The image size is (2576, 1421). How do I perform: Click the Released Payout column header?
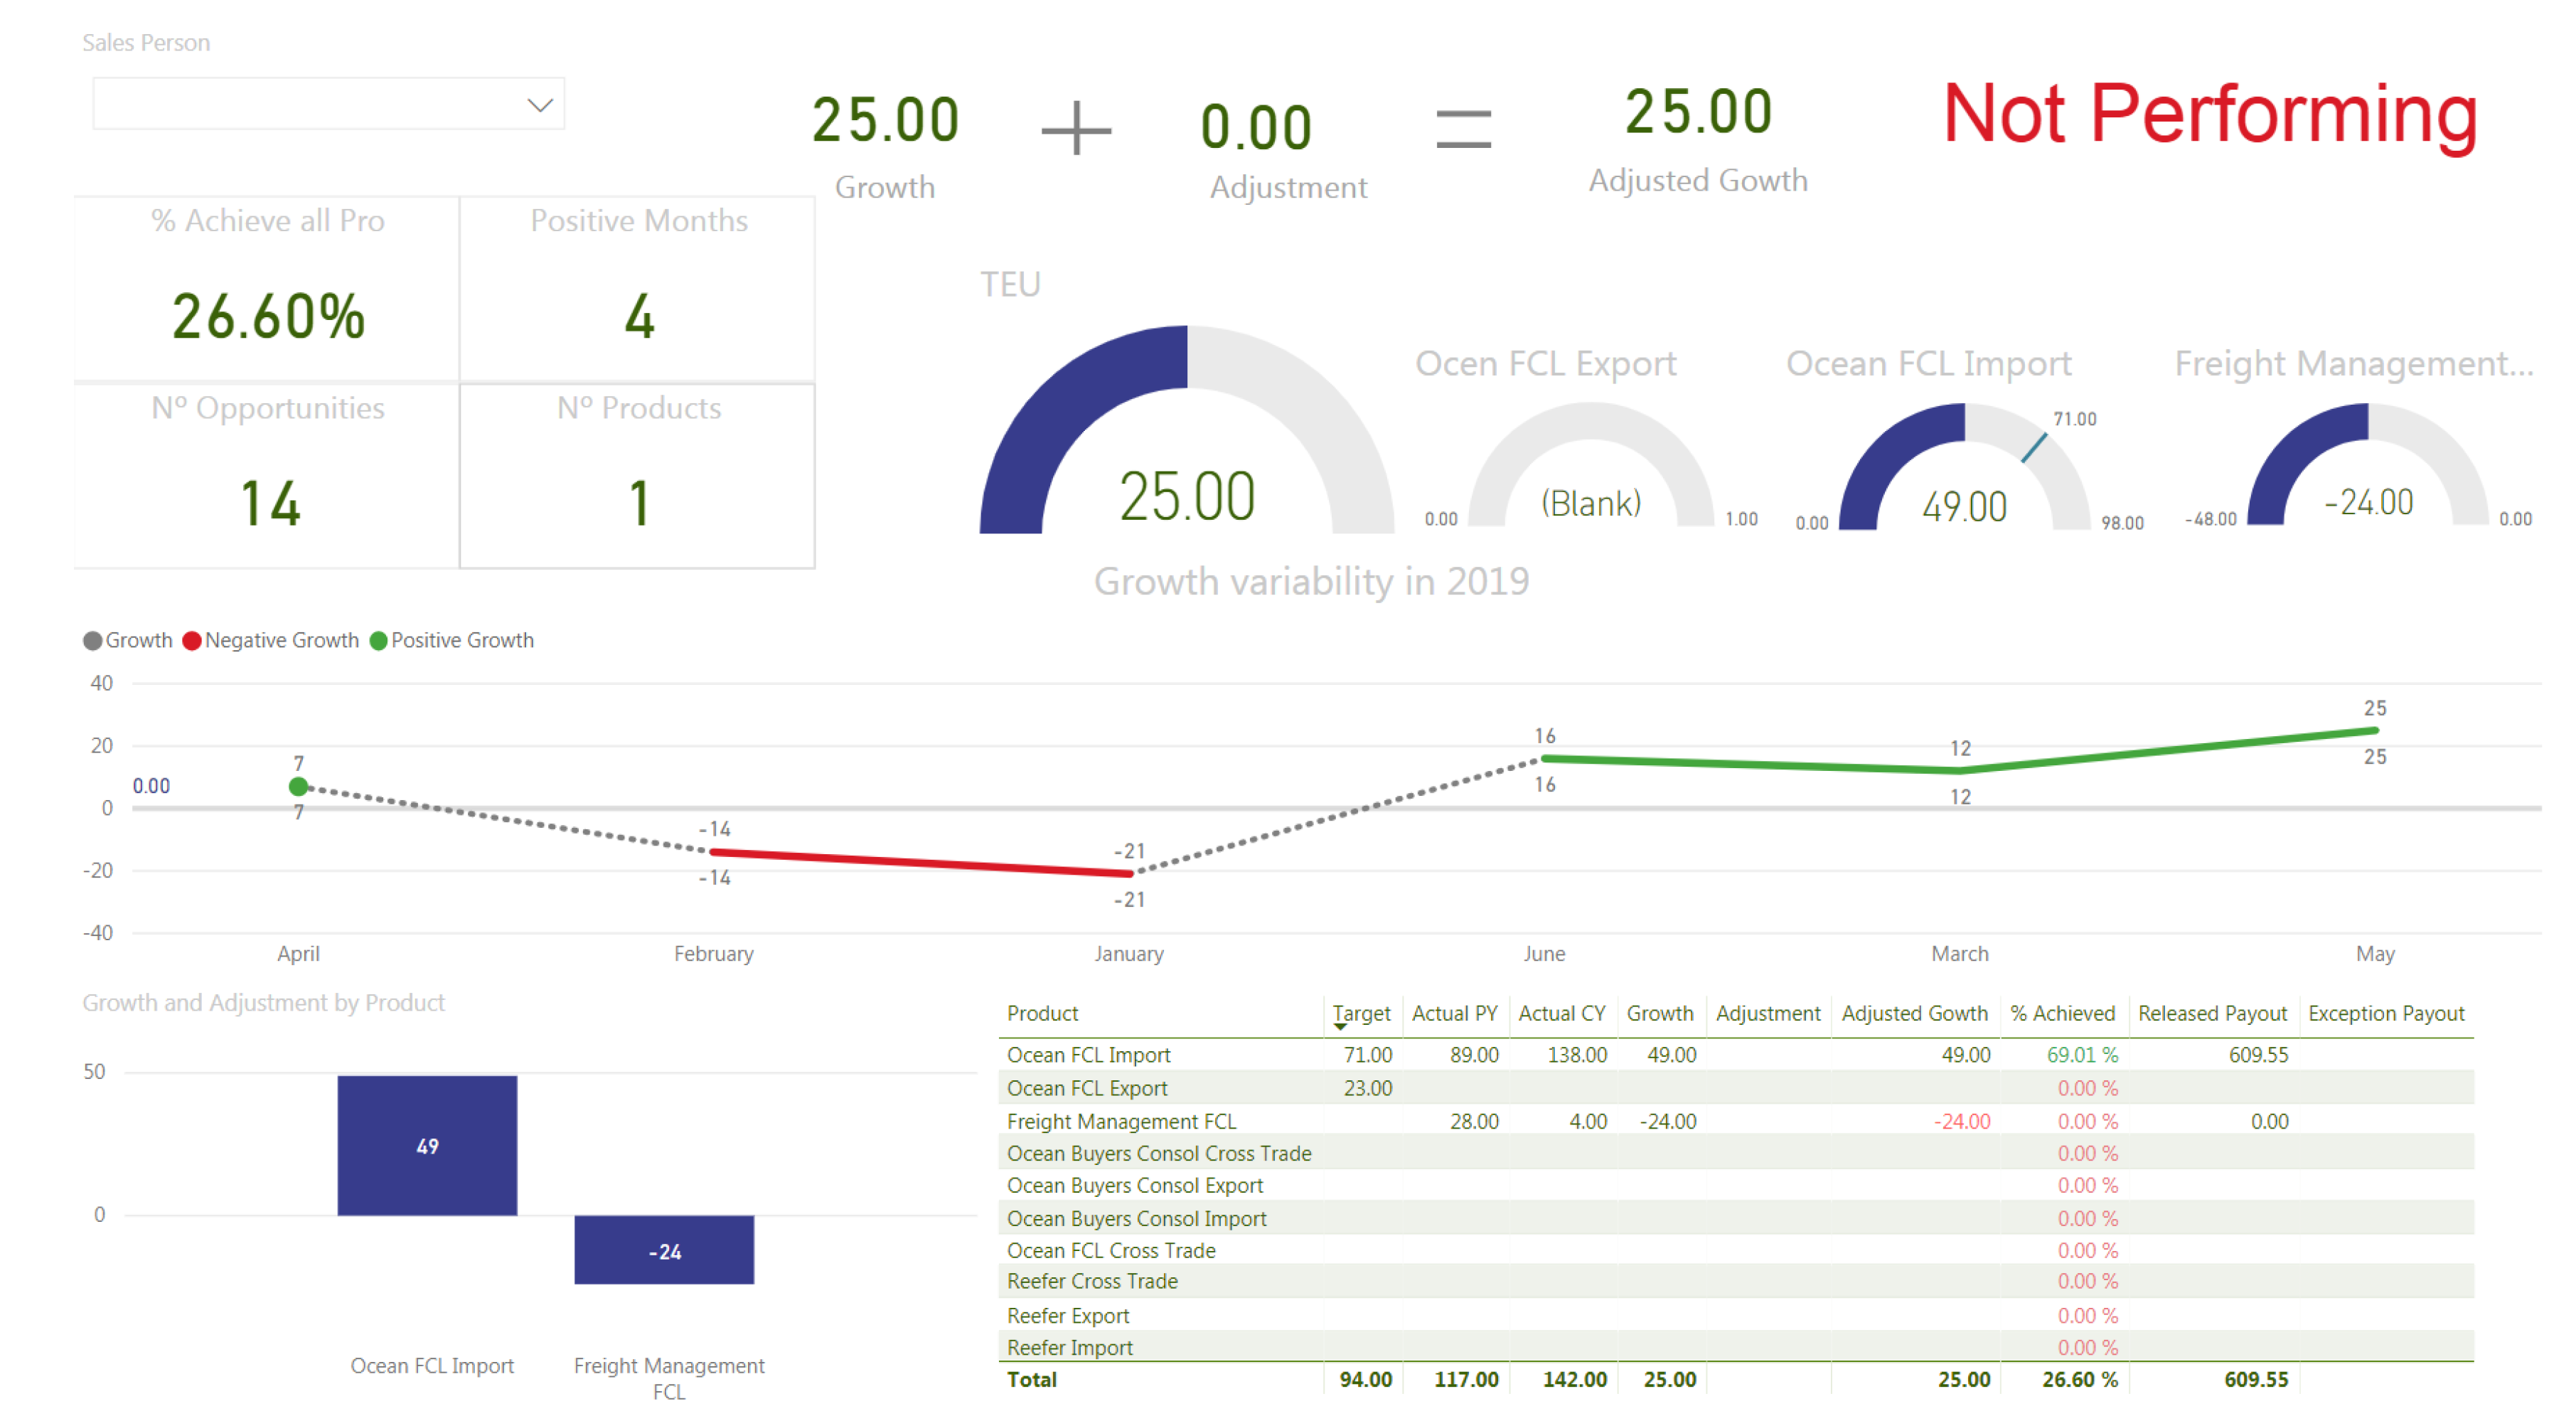click(x=2212, y=1014)
